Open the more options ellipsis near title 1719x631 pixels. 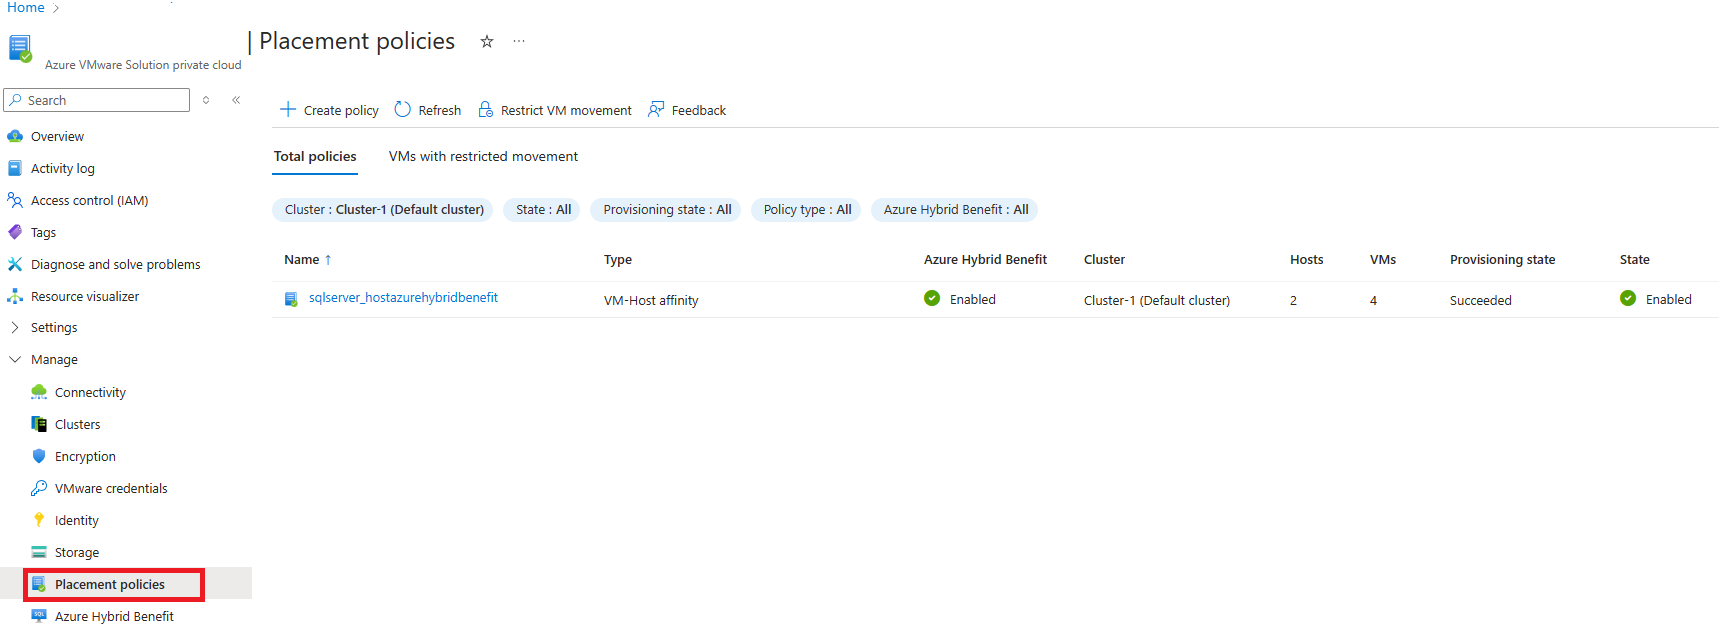click(519, 41)
